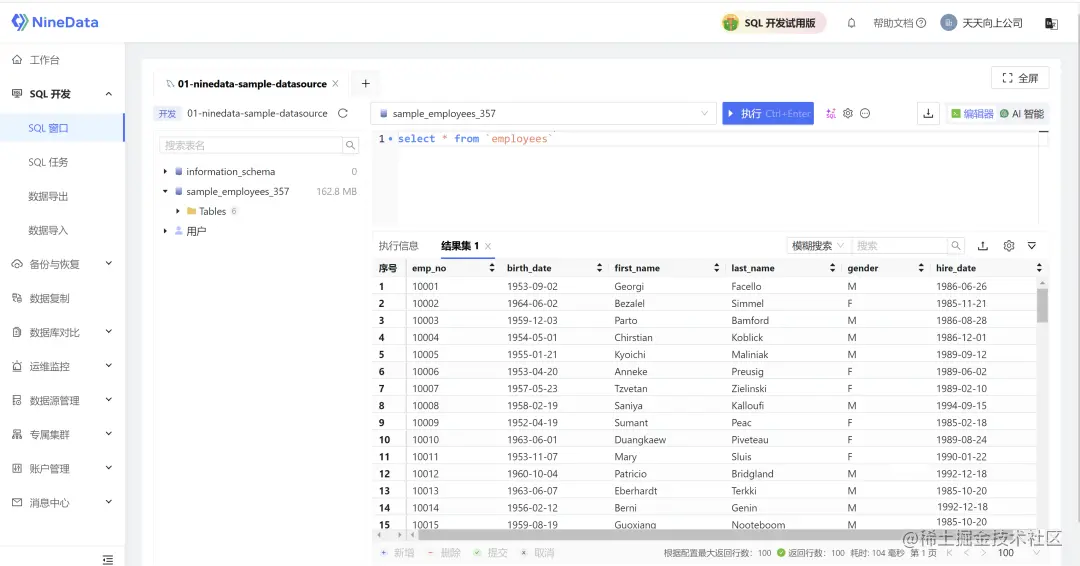Open the 100 page size dropdown
1080x566 pixels.
pos(1019,553)
